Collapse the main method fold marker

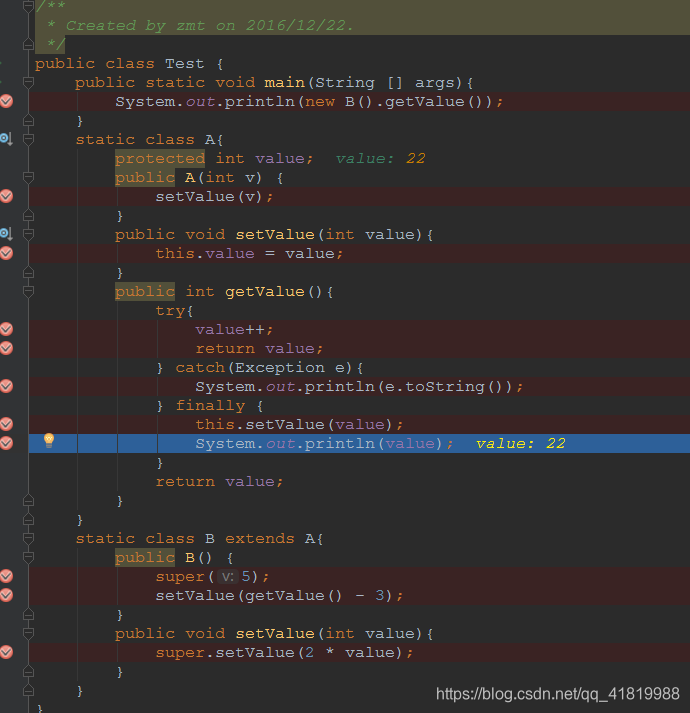pos(28,82)
